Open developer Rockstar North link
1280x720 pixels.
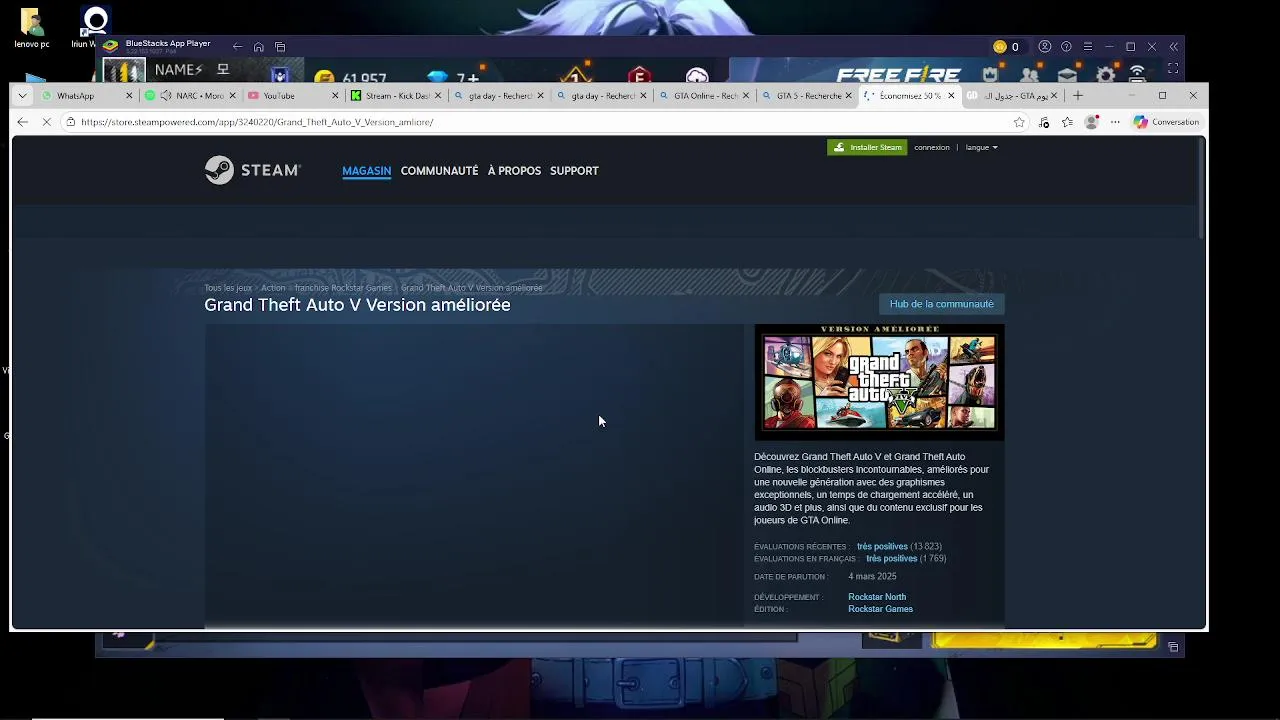coord(877,597)
